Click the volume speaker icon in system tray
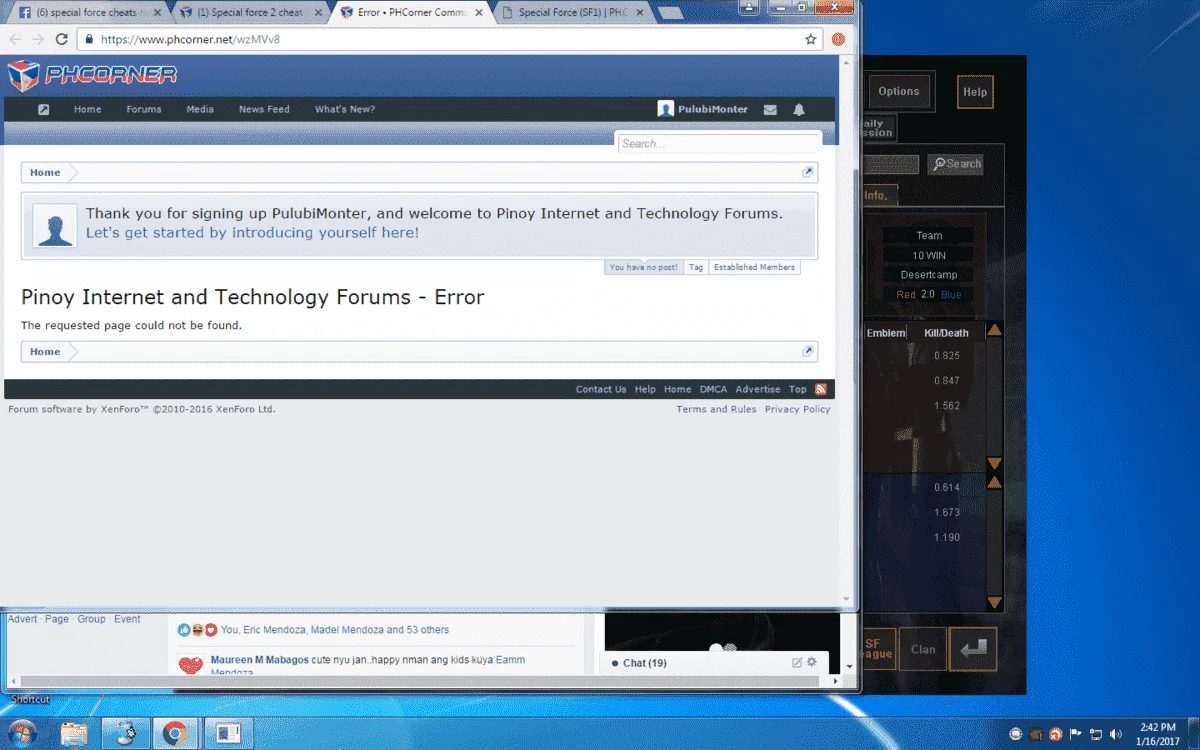The height and width of the screenshot is (750, 1200). tap(1115, 734)
